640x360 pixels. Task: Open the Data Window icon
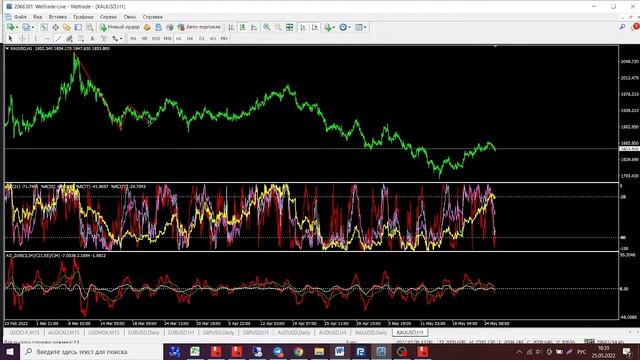click(x=56, y=27)
